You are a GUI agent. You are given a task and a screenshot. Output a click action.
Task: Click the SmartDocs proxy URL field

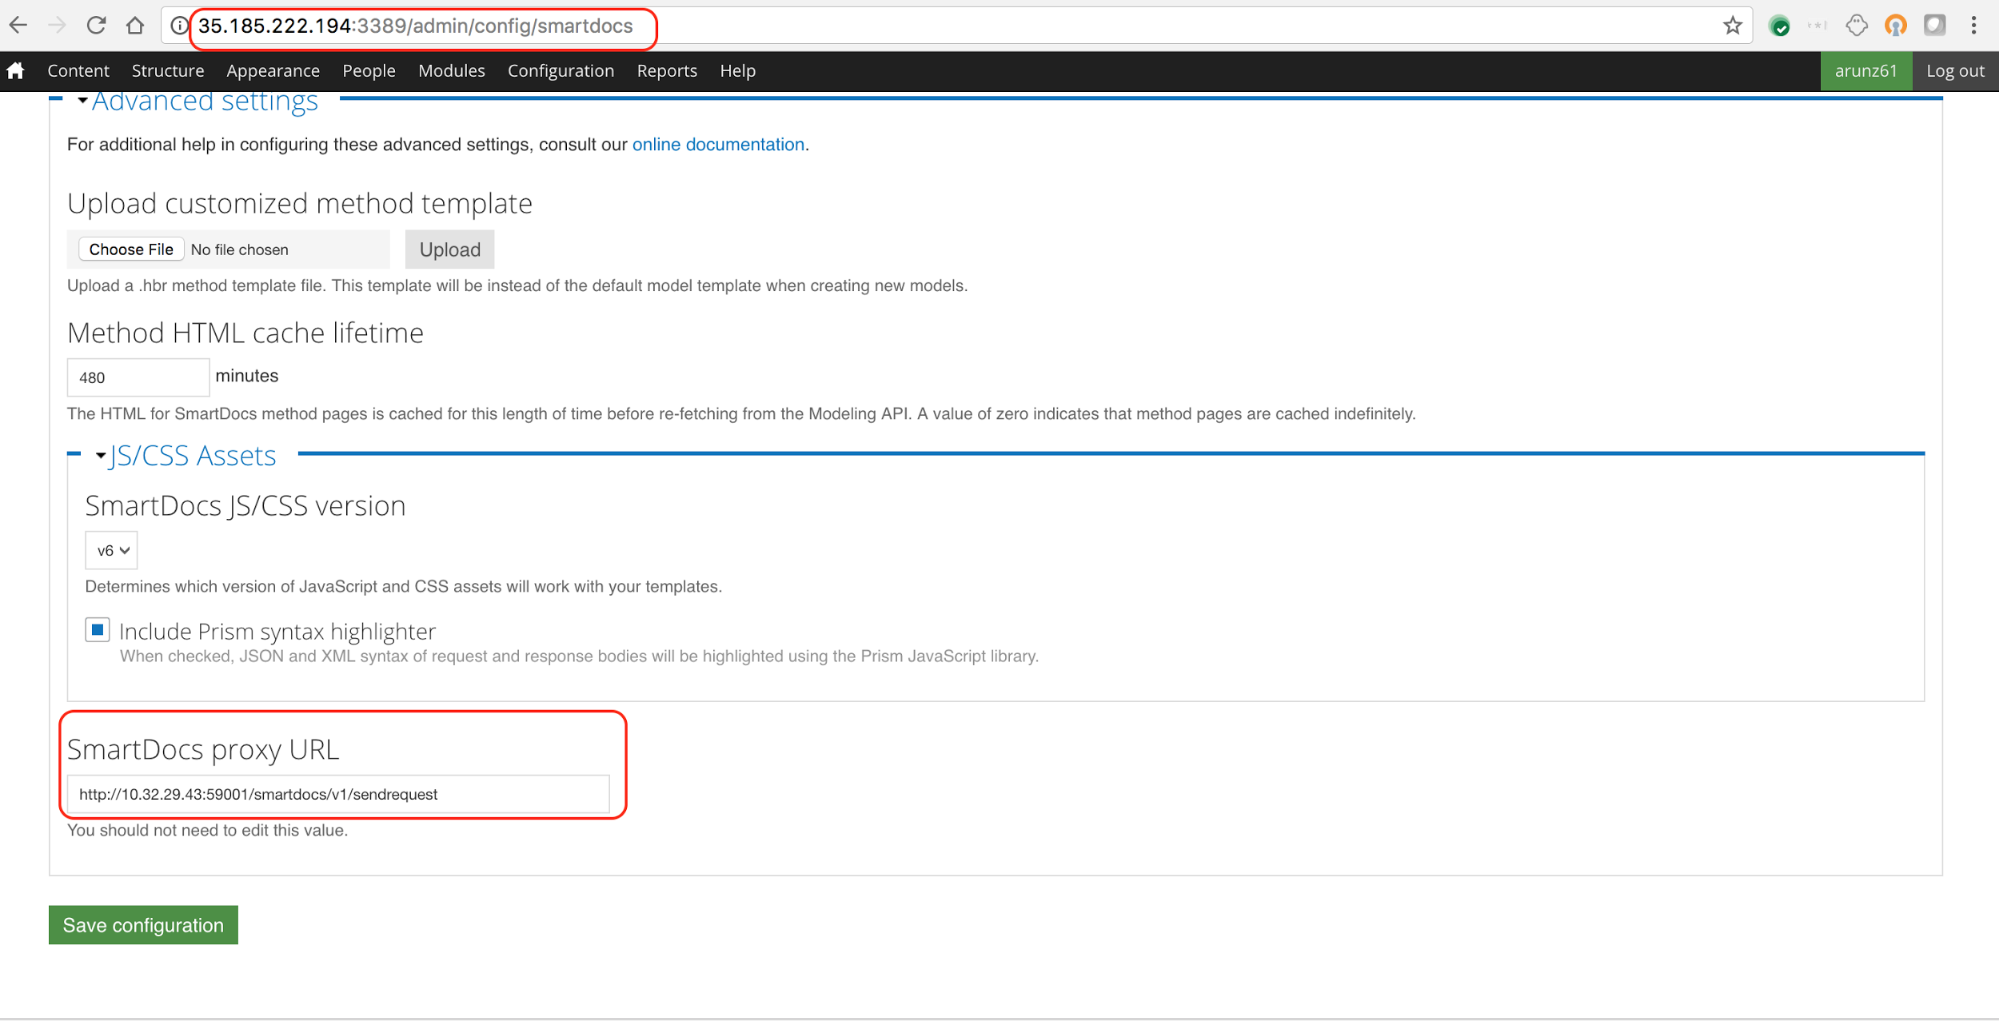coord(338,794)
